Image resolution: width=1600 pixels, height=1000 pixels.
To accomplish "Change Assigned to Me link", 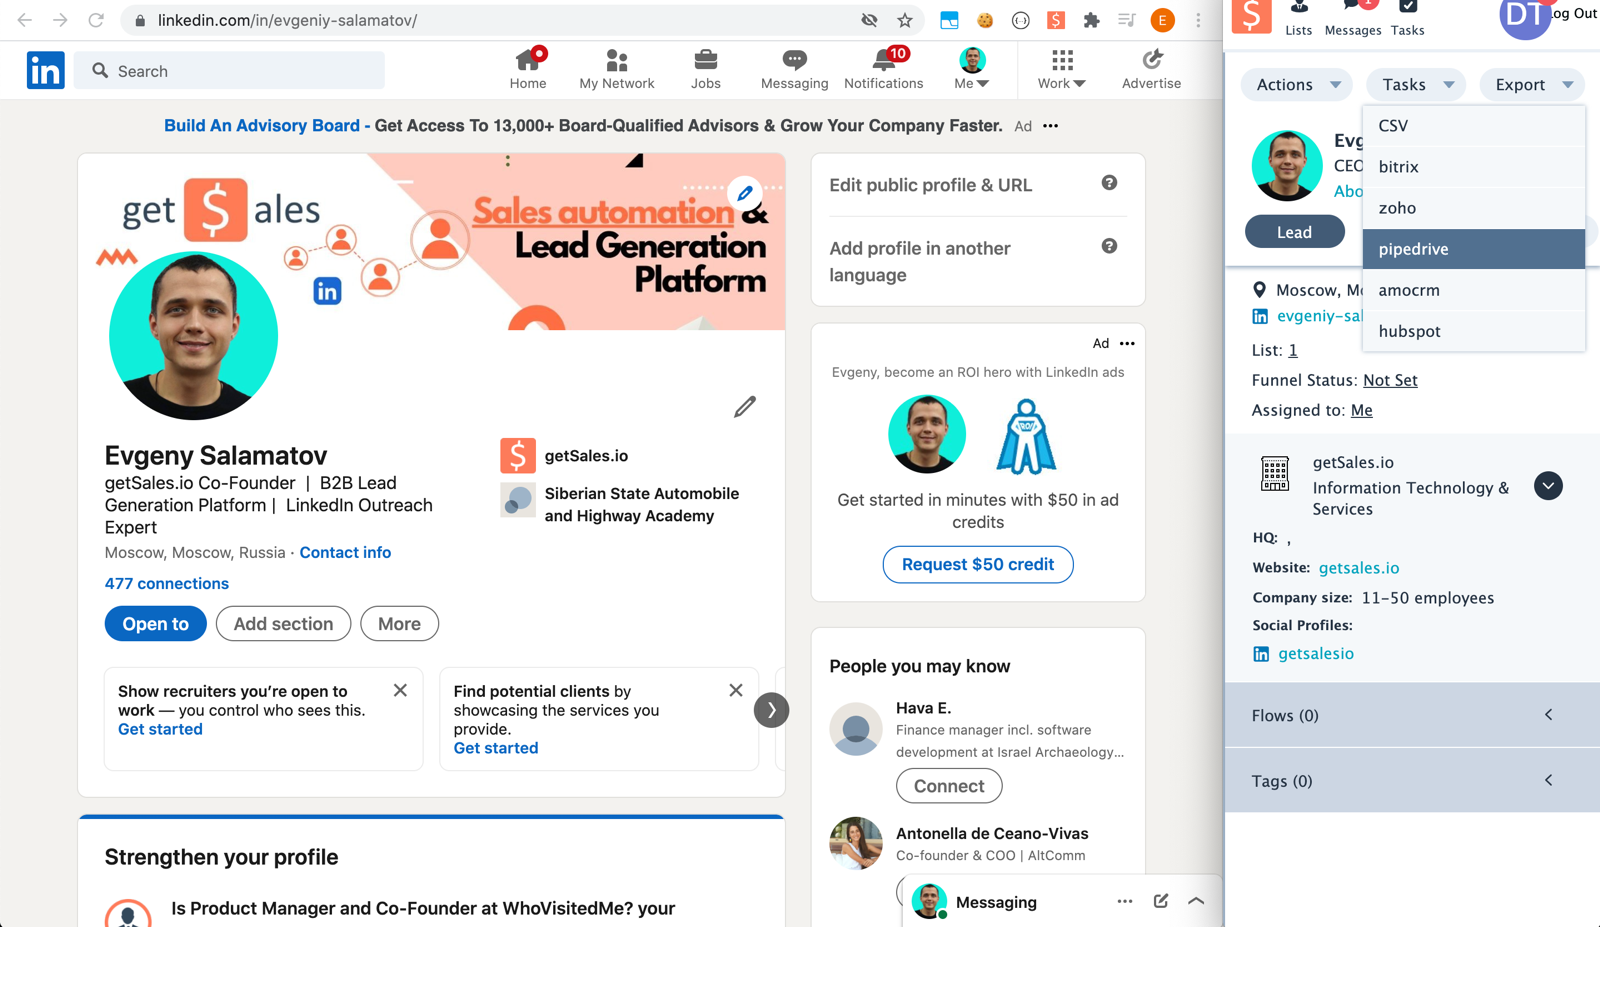I will point(1361,410).
